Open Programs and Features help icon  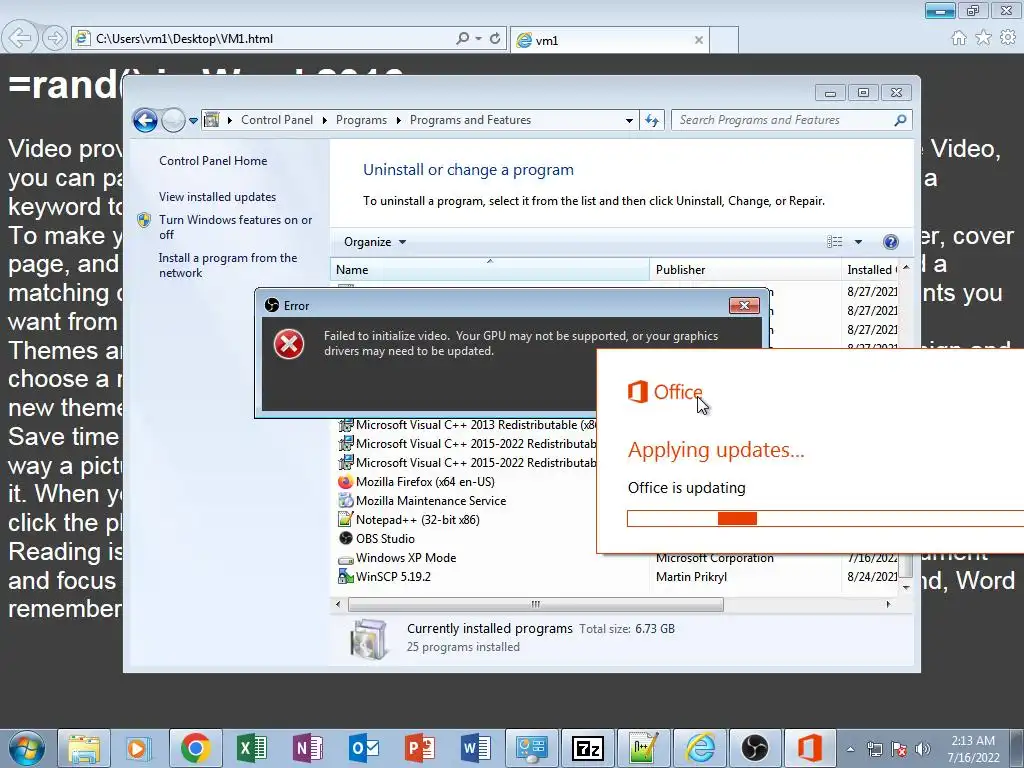(x=890, y=242)
